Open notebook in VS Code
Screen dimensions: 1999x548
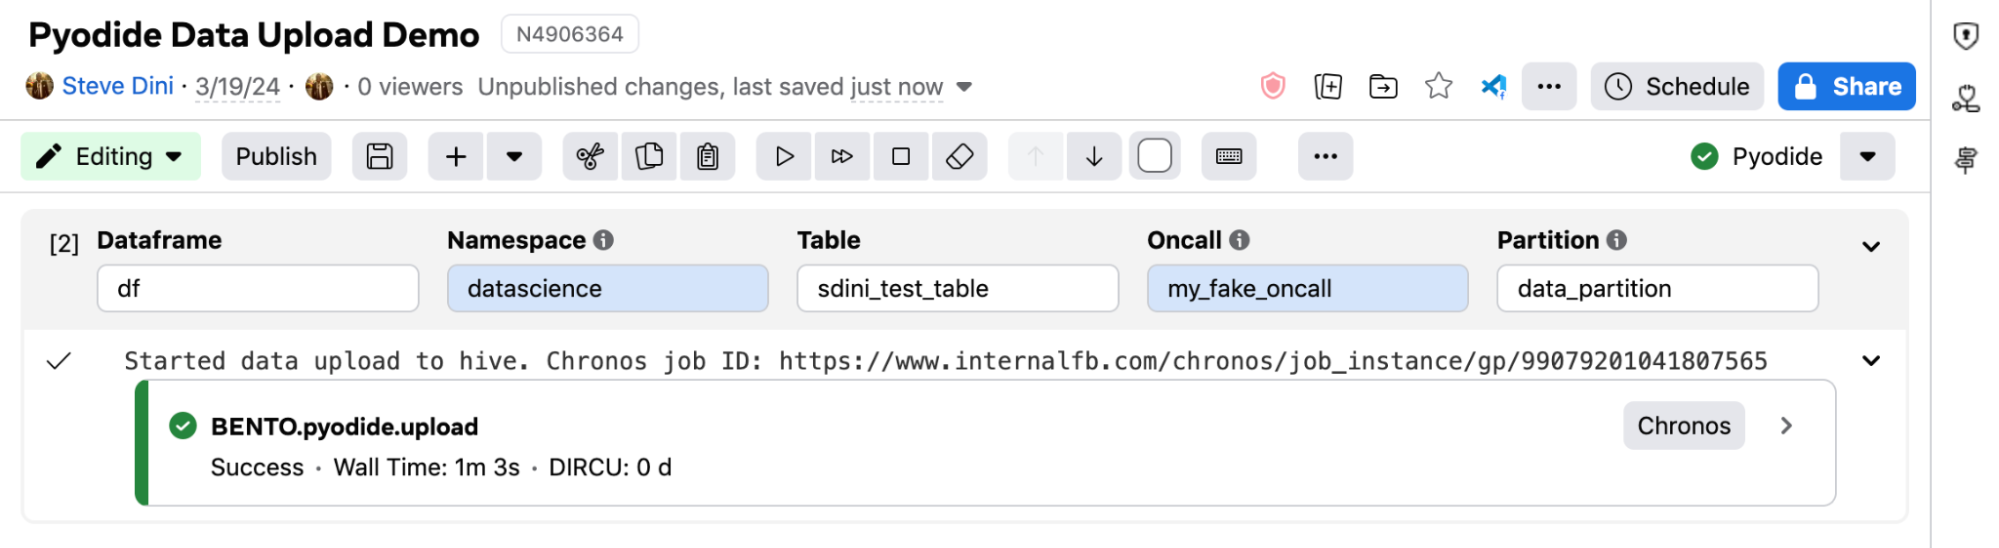(x=1493, y=87)
